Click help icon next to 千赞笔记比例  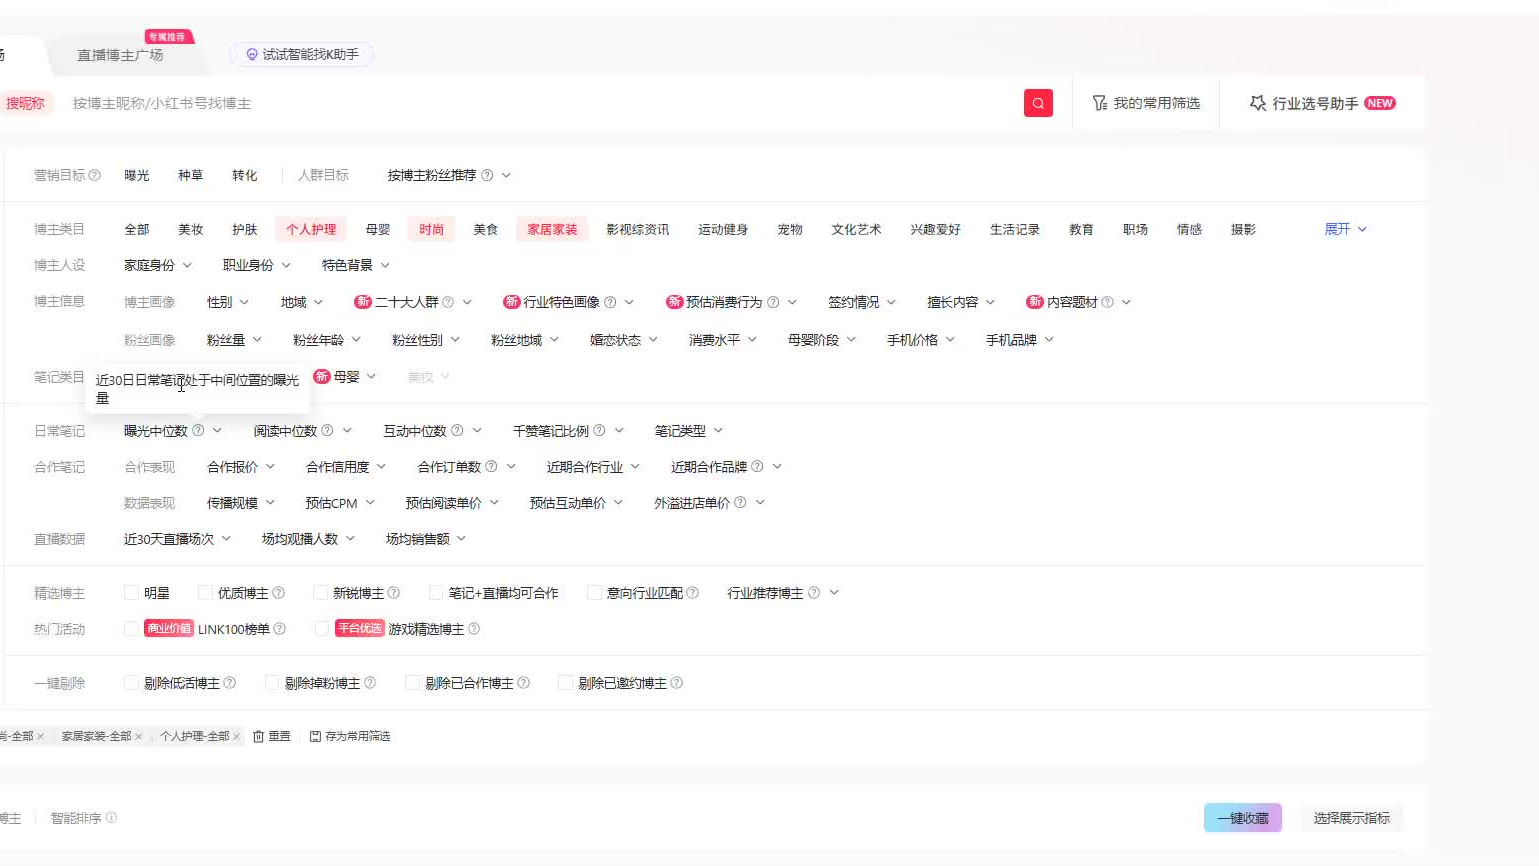pyautogui.click(x=599, y=430)
